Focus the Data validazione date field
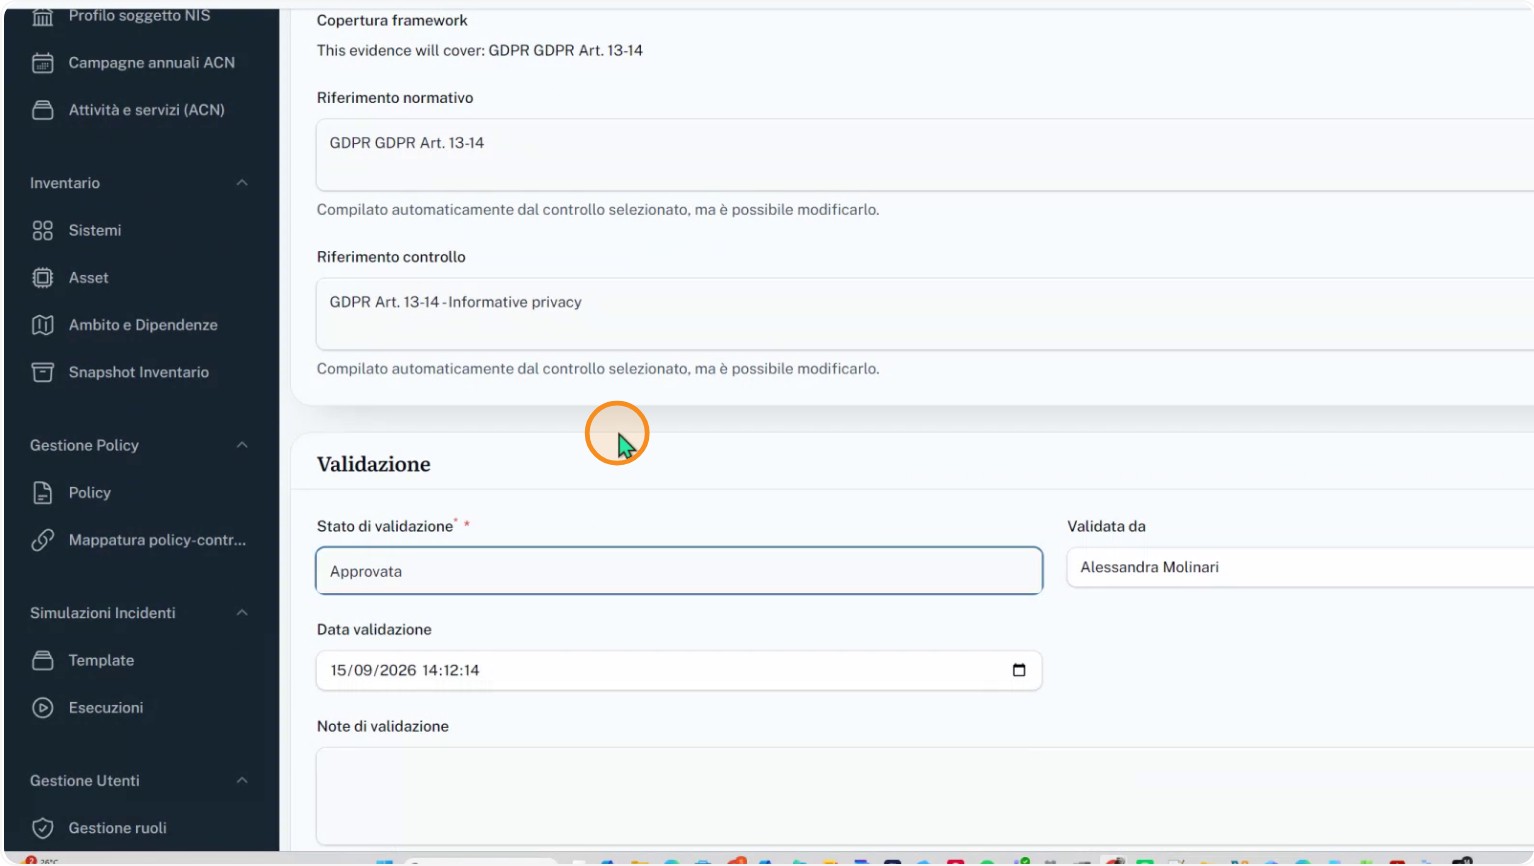The width and height of the screenshot is (1534, 866). [x=679, y=670]
